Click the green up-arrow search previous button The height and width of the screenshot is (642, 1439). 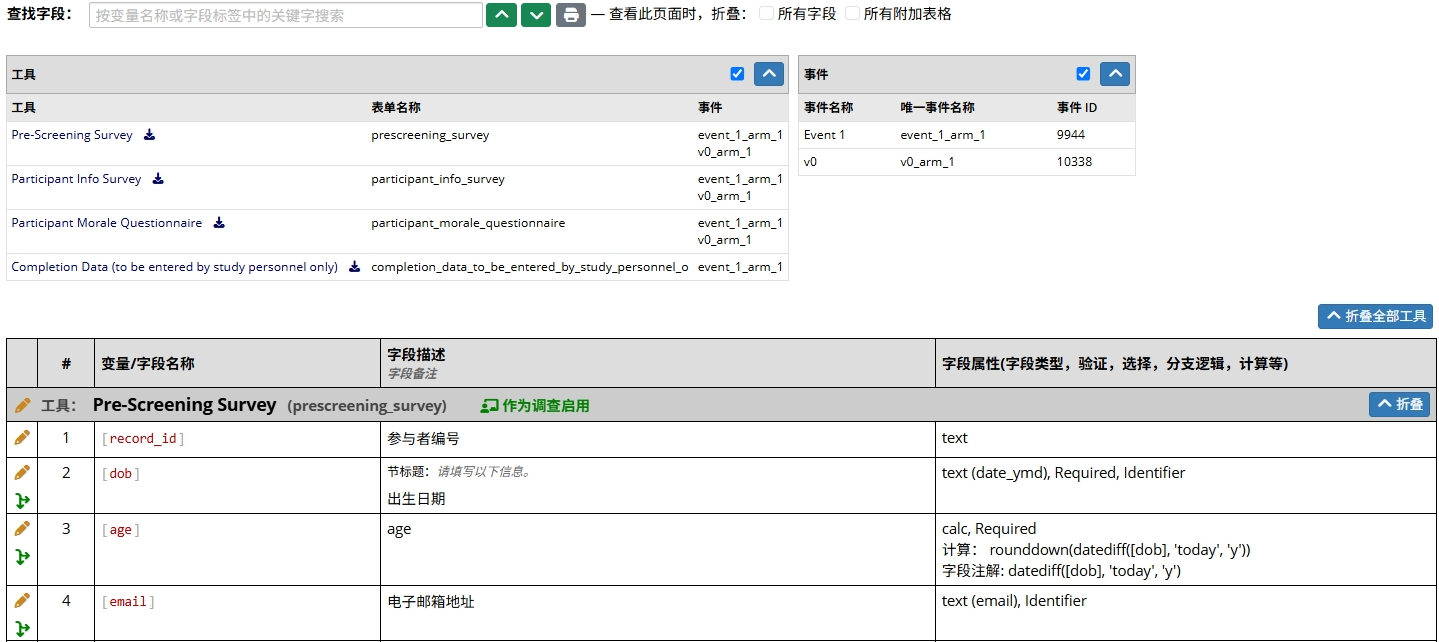501,15
